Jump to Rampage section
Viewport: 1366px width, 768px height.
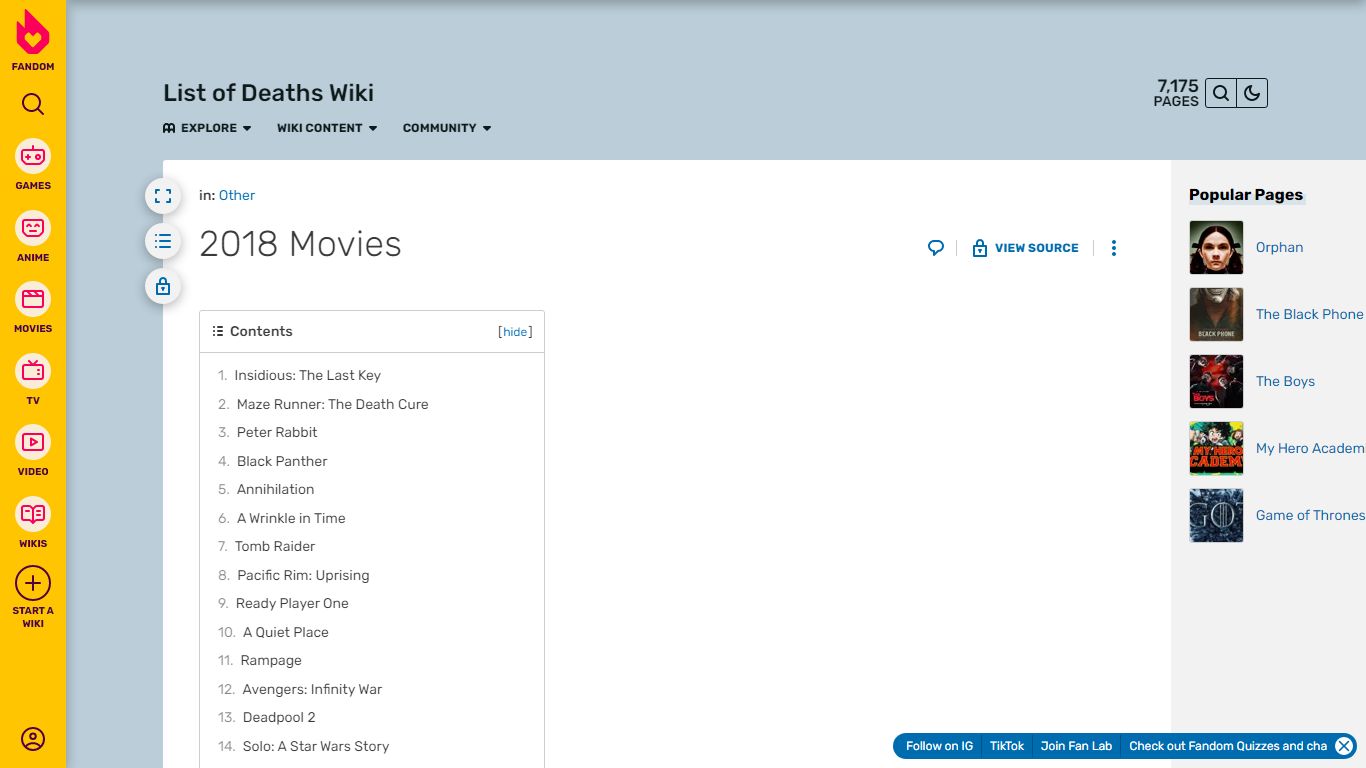coord(271,660)
